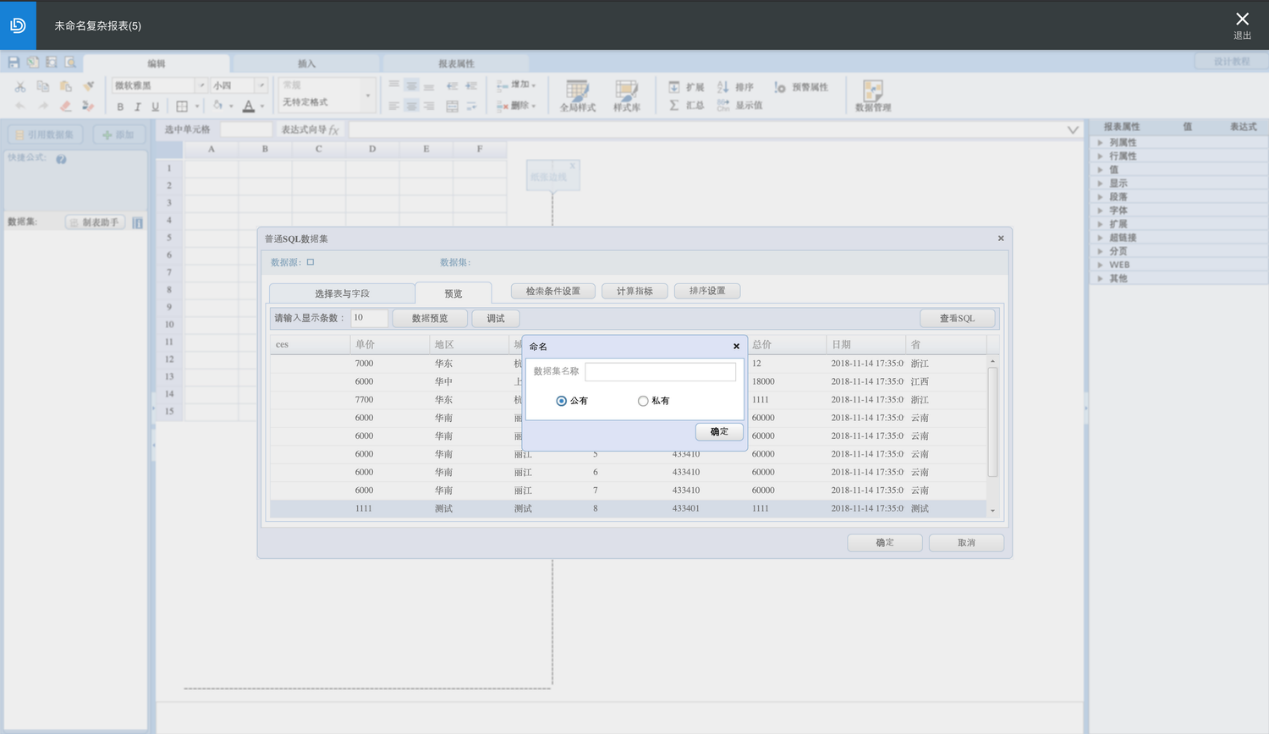This screenshot has width=1269, height=734.
Task: Click the 查看SQL button
Action: point(956,318)
